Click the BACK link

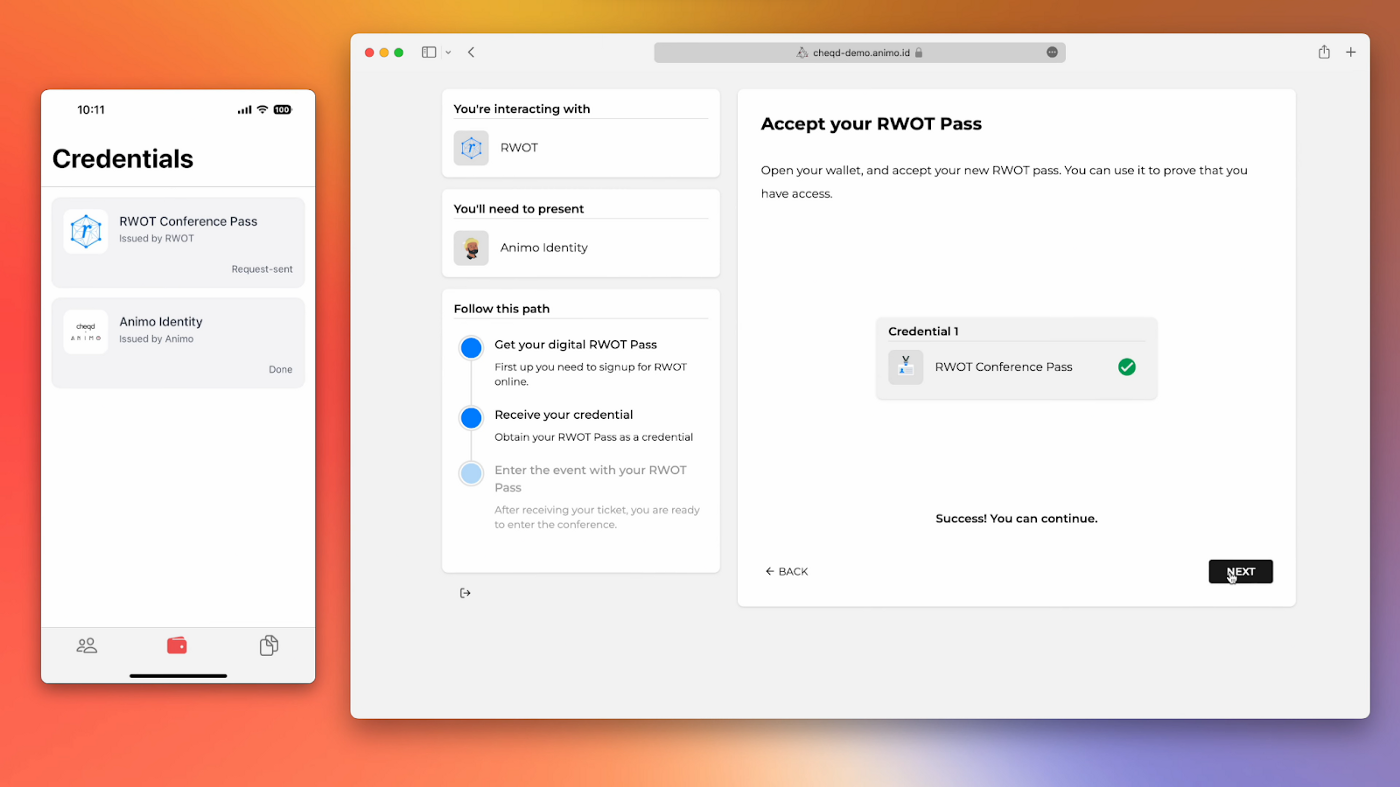point(787,572)
